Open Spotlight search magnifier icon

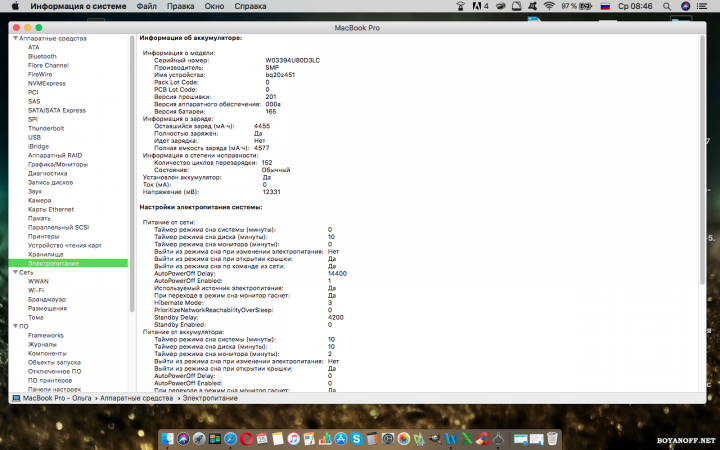[667, 6]
